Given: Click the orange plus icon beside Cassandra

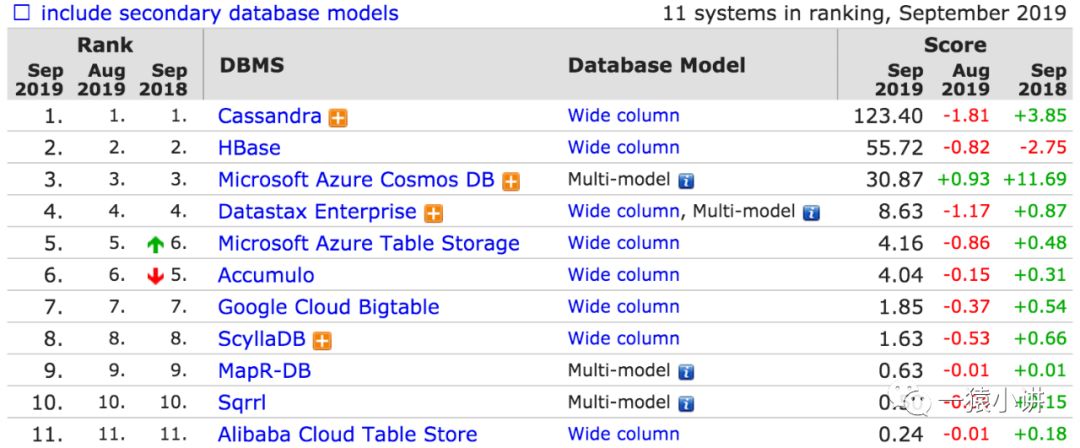Looking at the screenshot, I should click(x=339, y=117).
